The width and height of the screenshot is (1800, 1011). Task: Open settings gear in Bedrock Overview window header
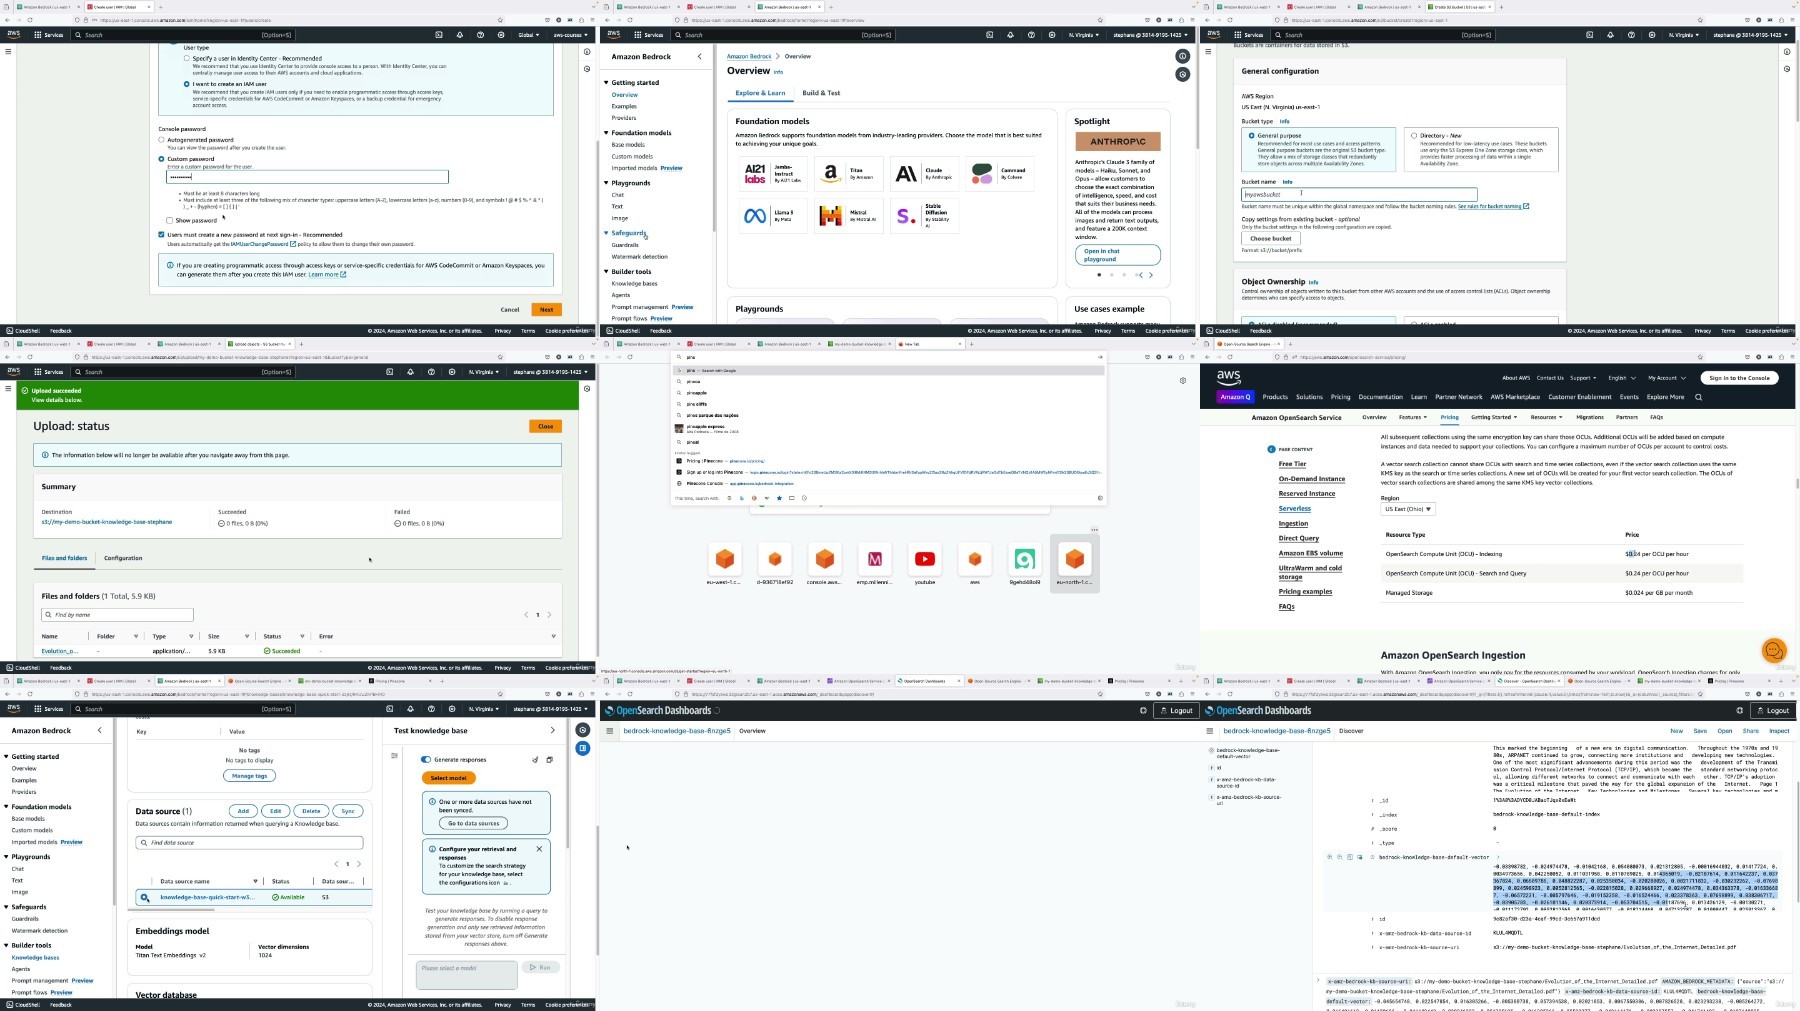tap(1051, 35)
